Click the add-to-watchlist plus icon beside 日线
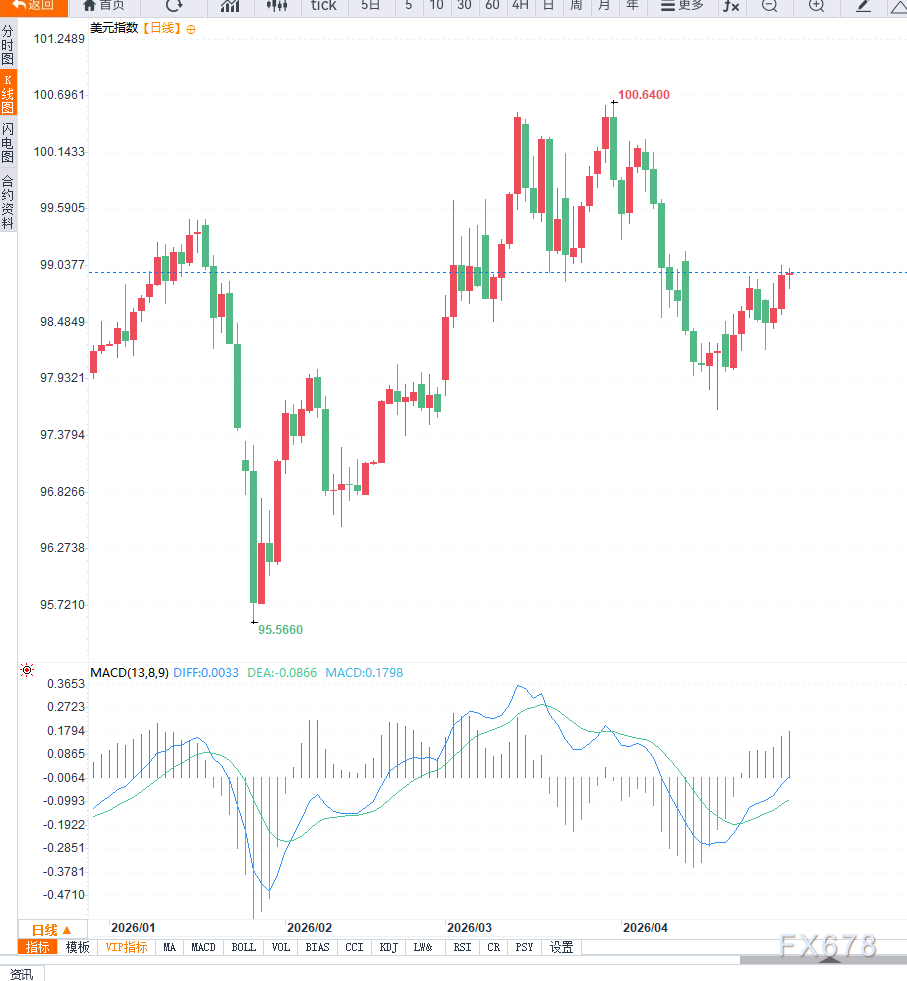Screen dimensions: 907x981 pyautogui.click(x=191, y=29)
